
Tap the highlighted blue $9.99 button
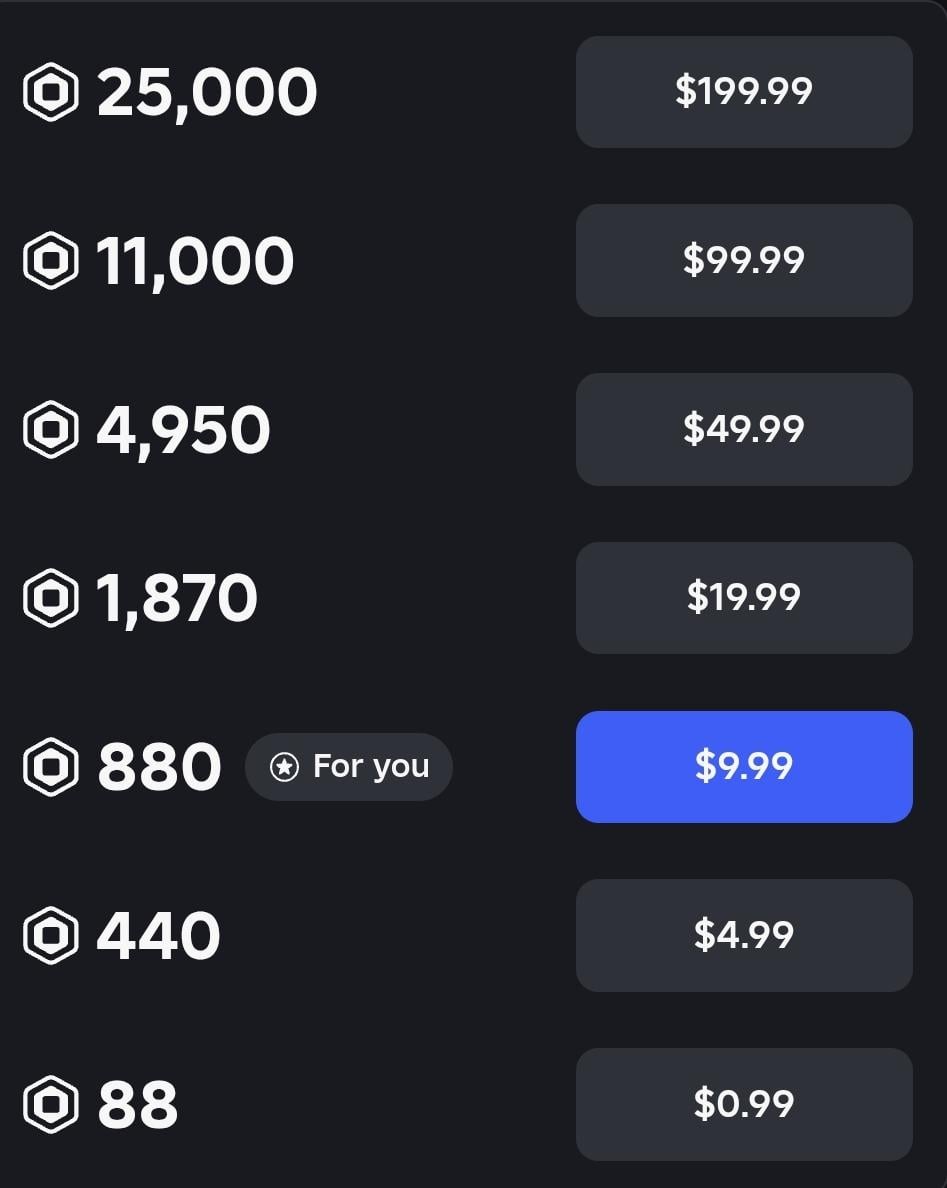(x=744, y=767)
